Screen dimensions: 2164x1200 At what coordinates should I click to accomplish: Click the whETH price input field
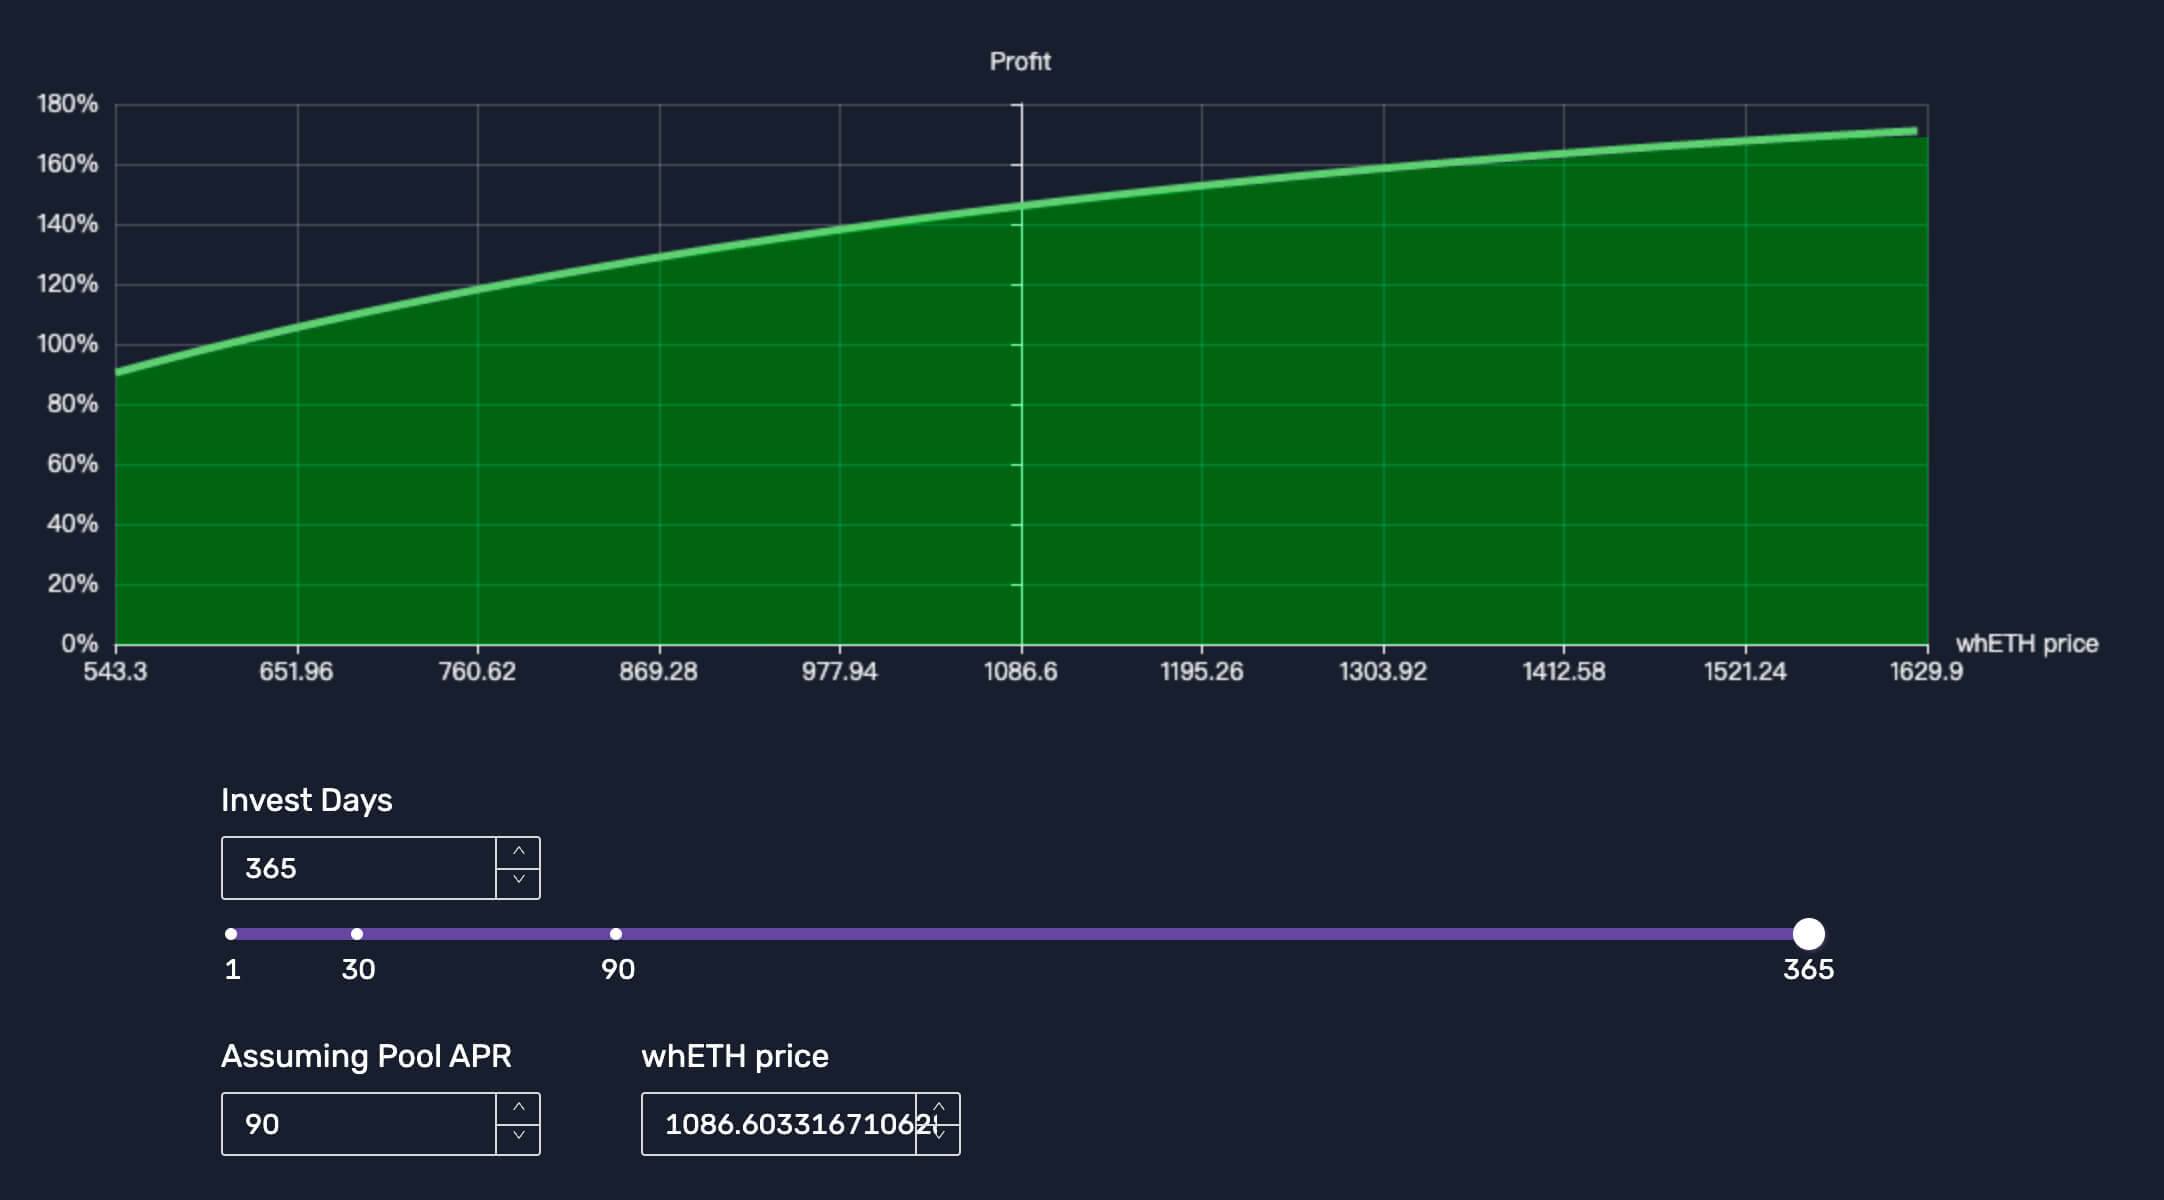[x=779, y=1124]
